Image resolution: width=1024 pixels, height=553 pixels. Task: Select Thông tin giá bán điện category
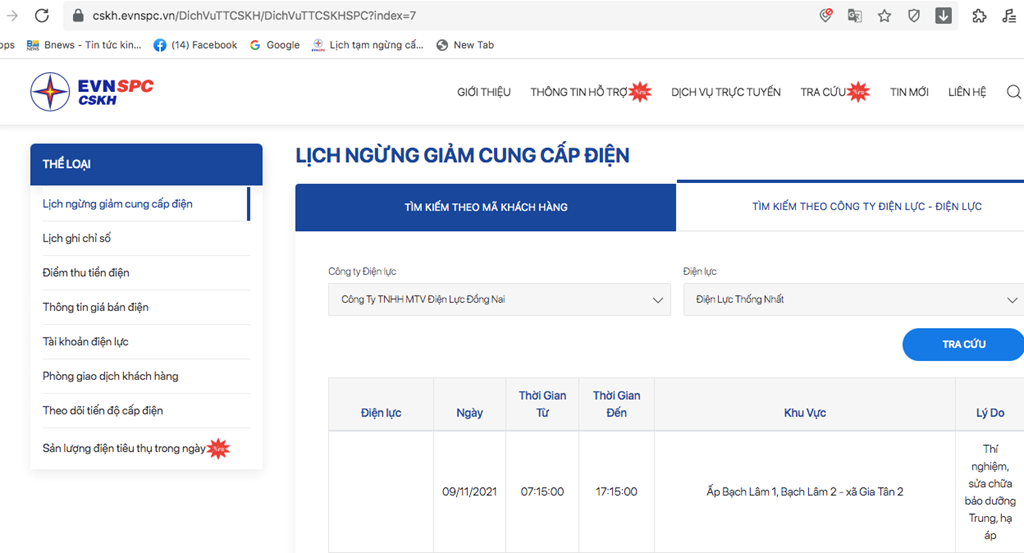(x=95, y=307)
